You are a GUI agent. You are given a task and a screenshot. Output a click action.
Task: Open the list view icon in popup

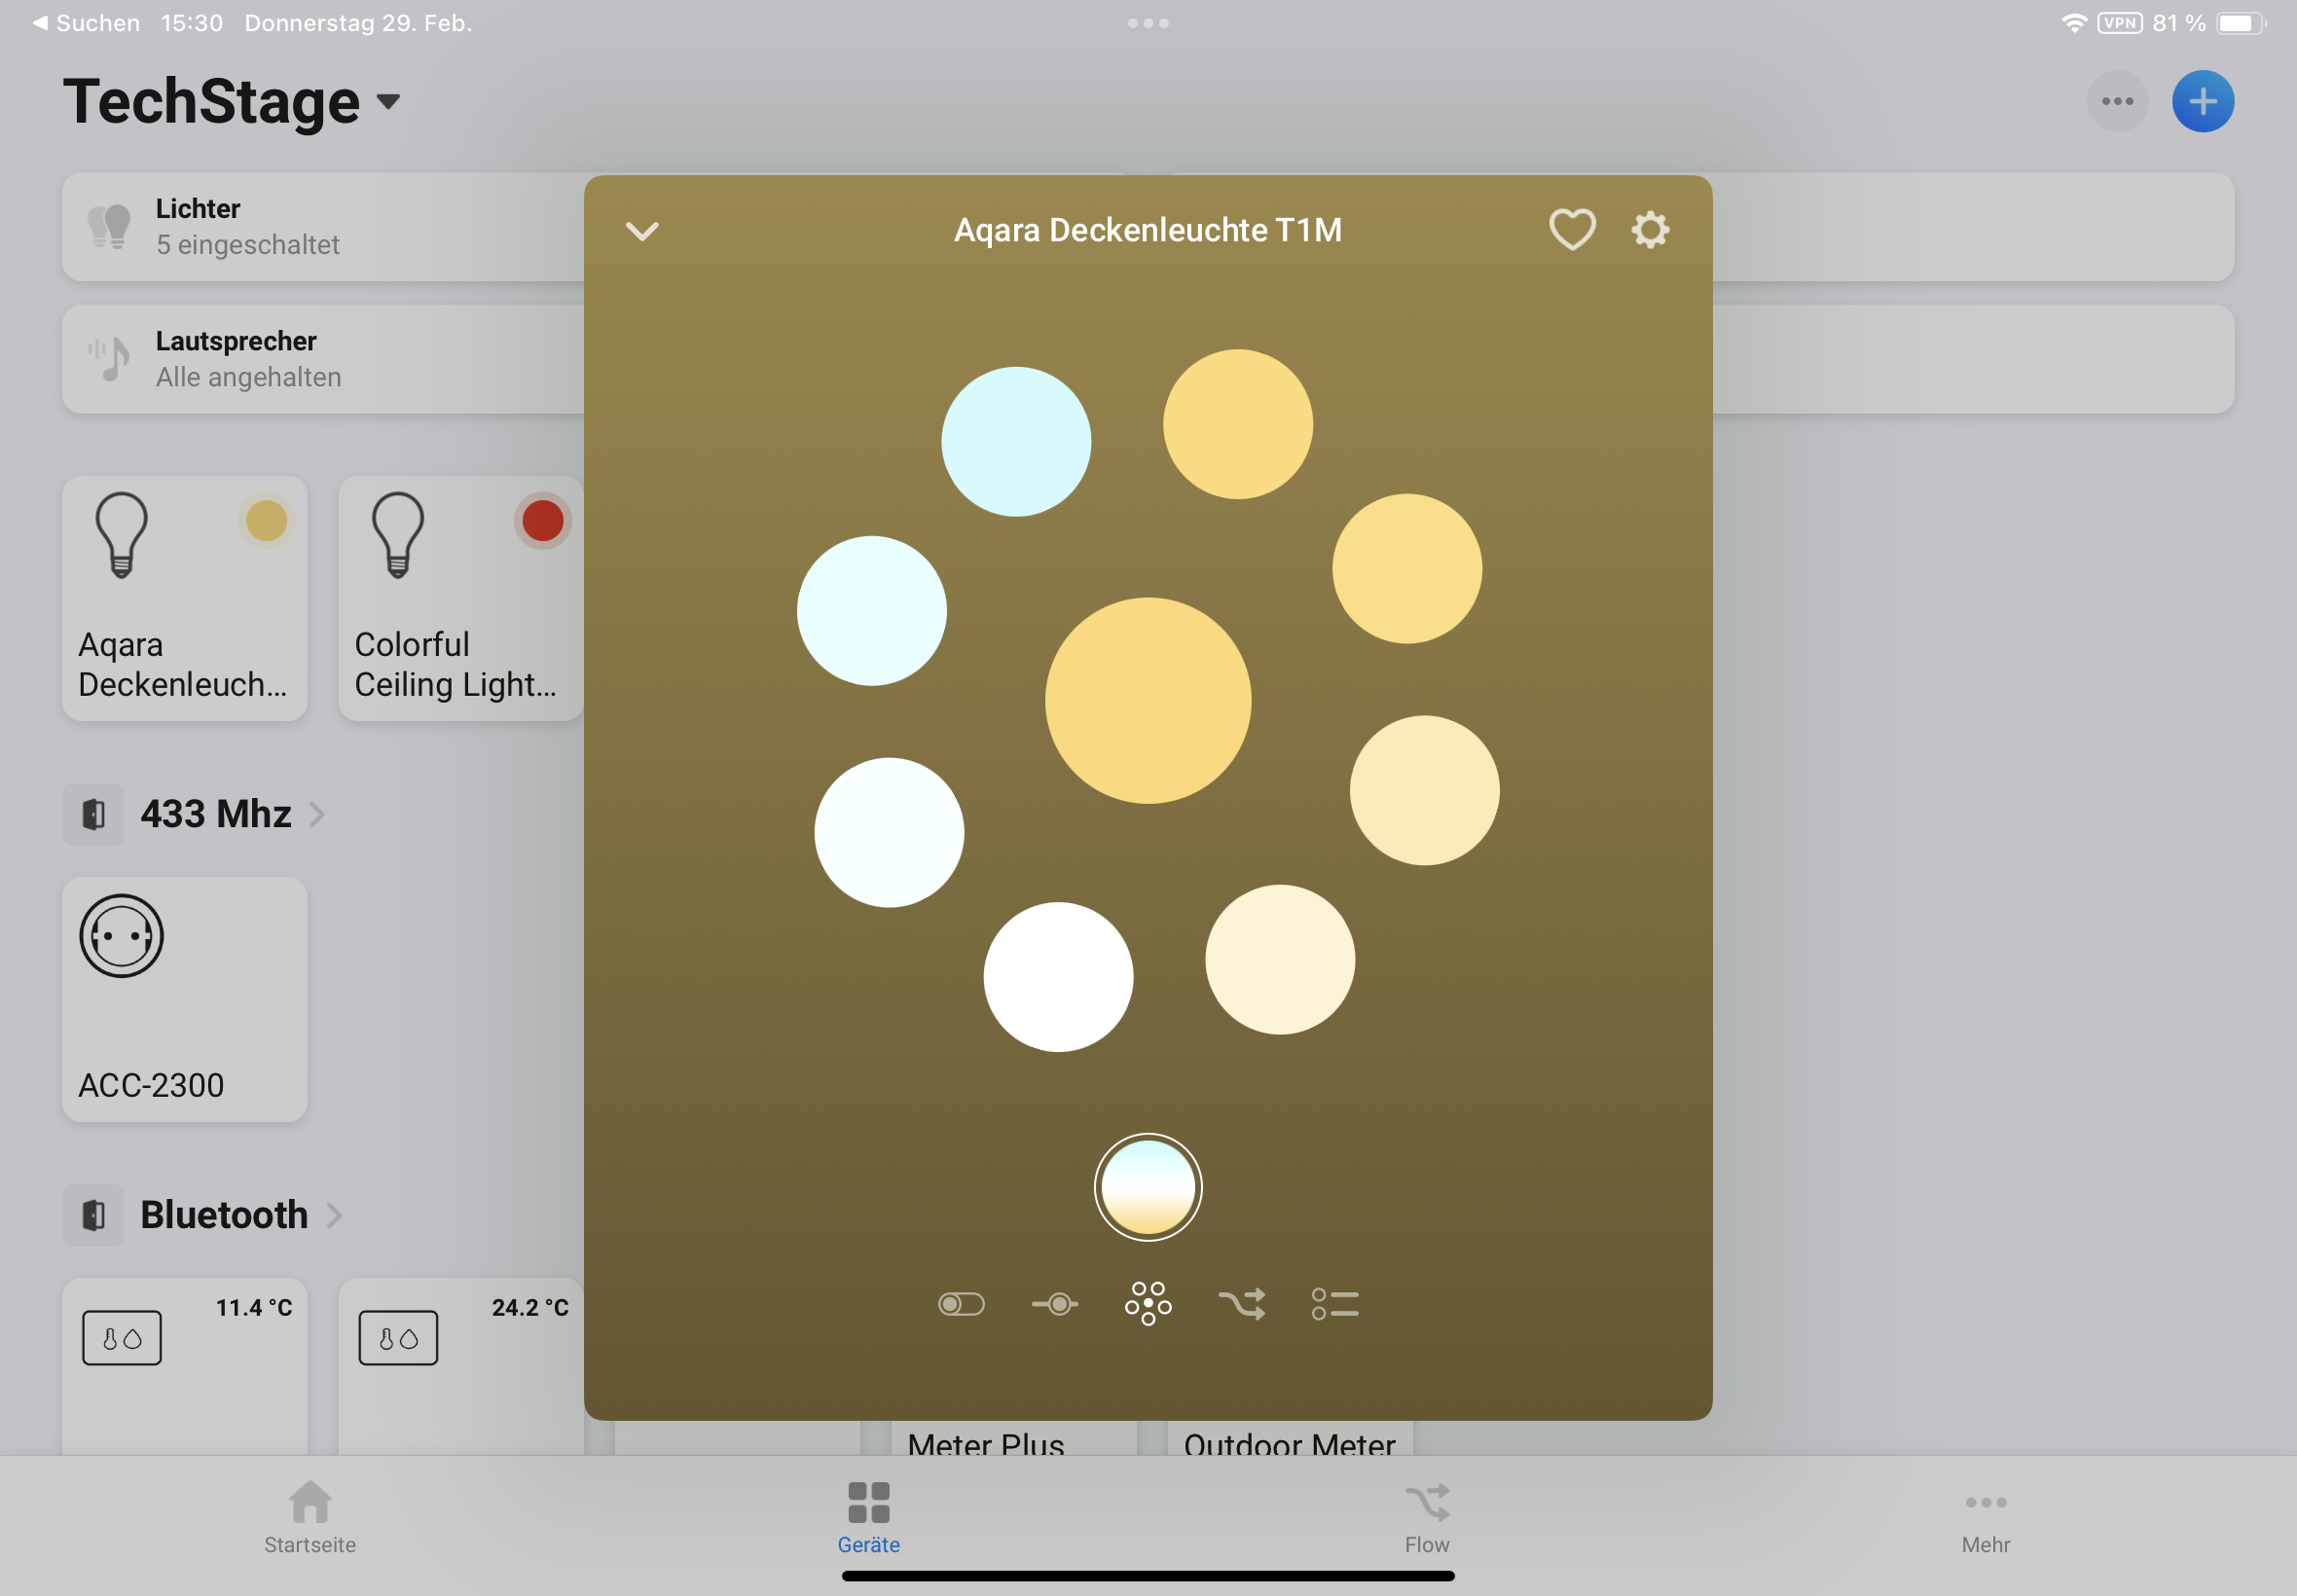(1334, 1304)
